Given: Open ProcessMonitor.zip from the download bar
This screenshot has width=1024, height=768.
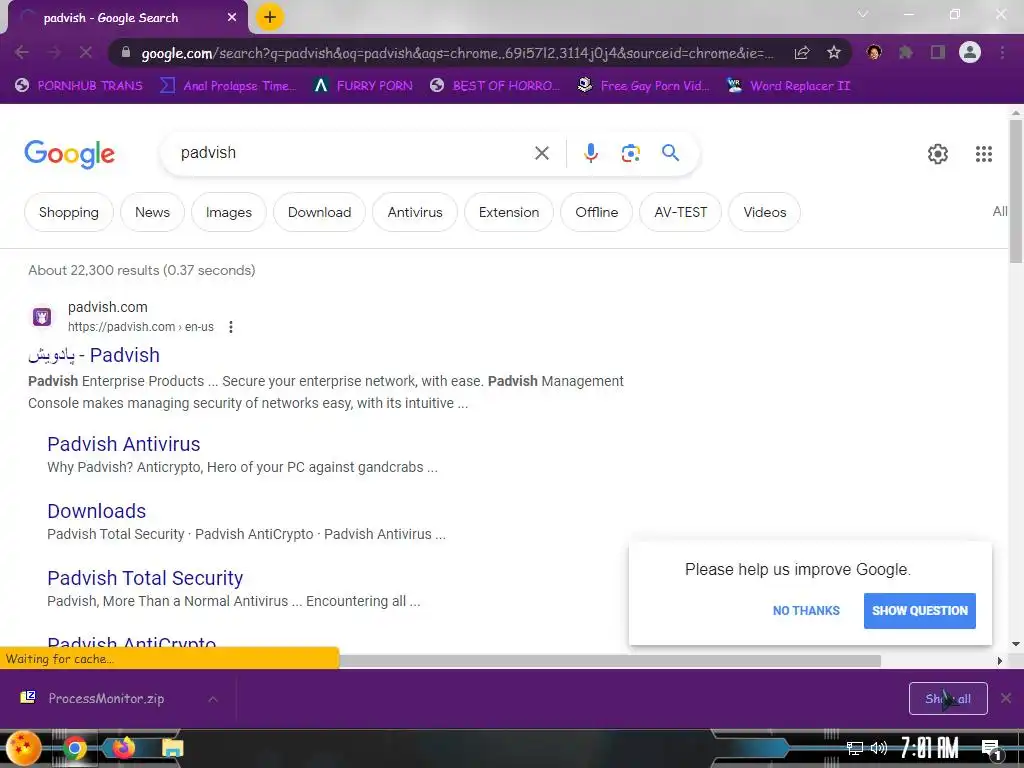Looking at the screenshot, I should 104,699.
